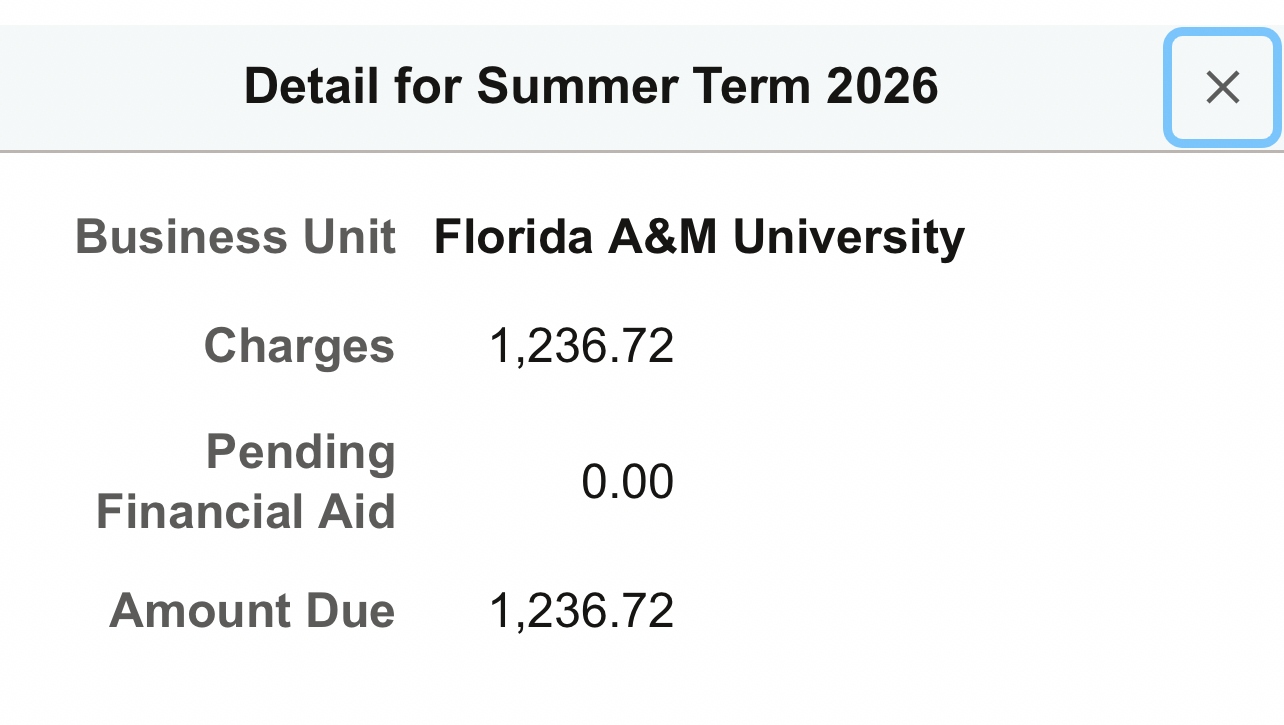
Task: Select the Business Unit label
Action: coord(236,238)
